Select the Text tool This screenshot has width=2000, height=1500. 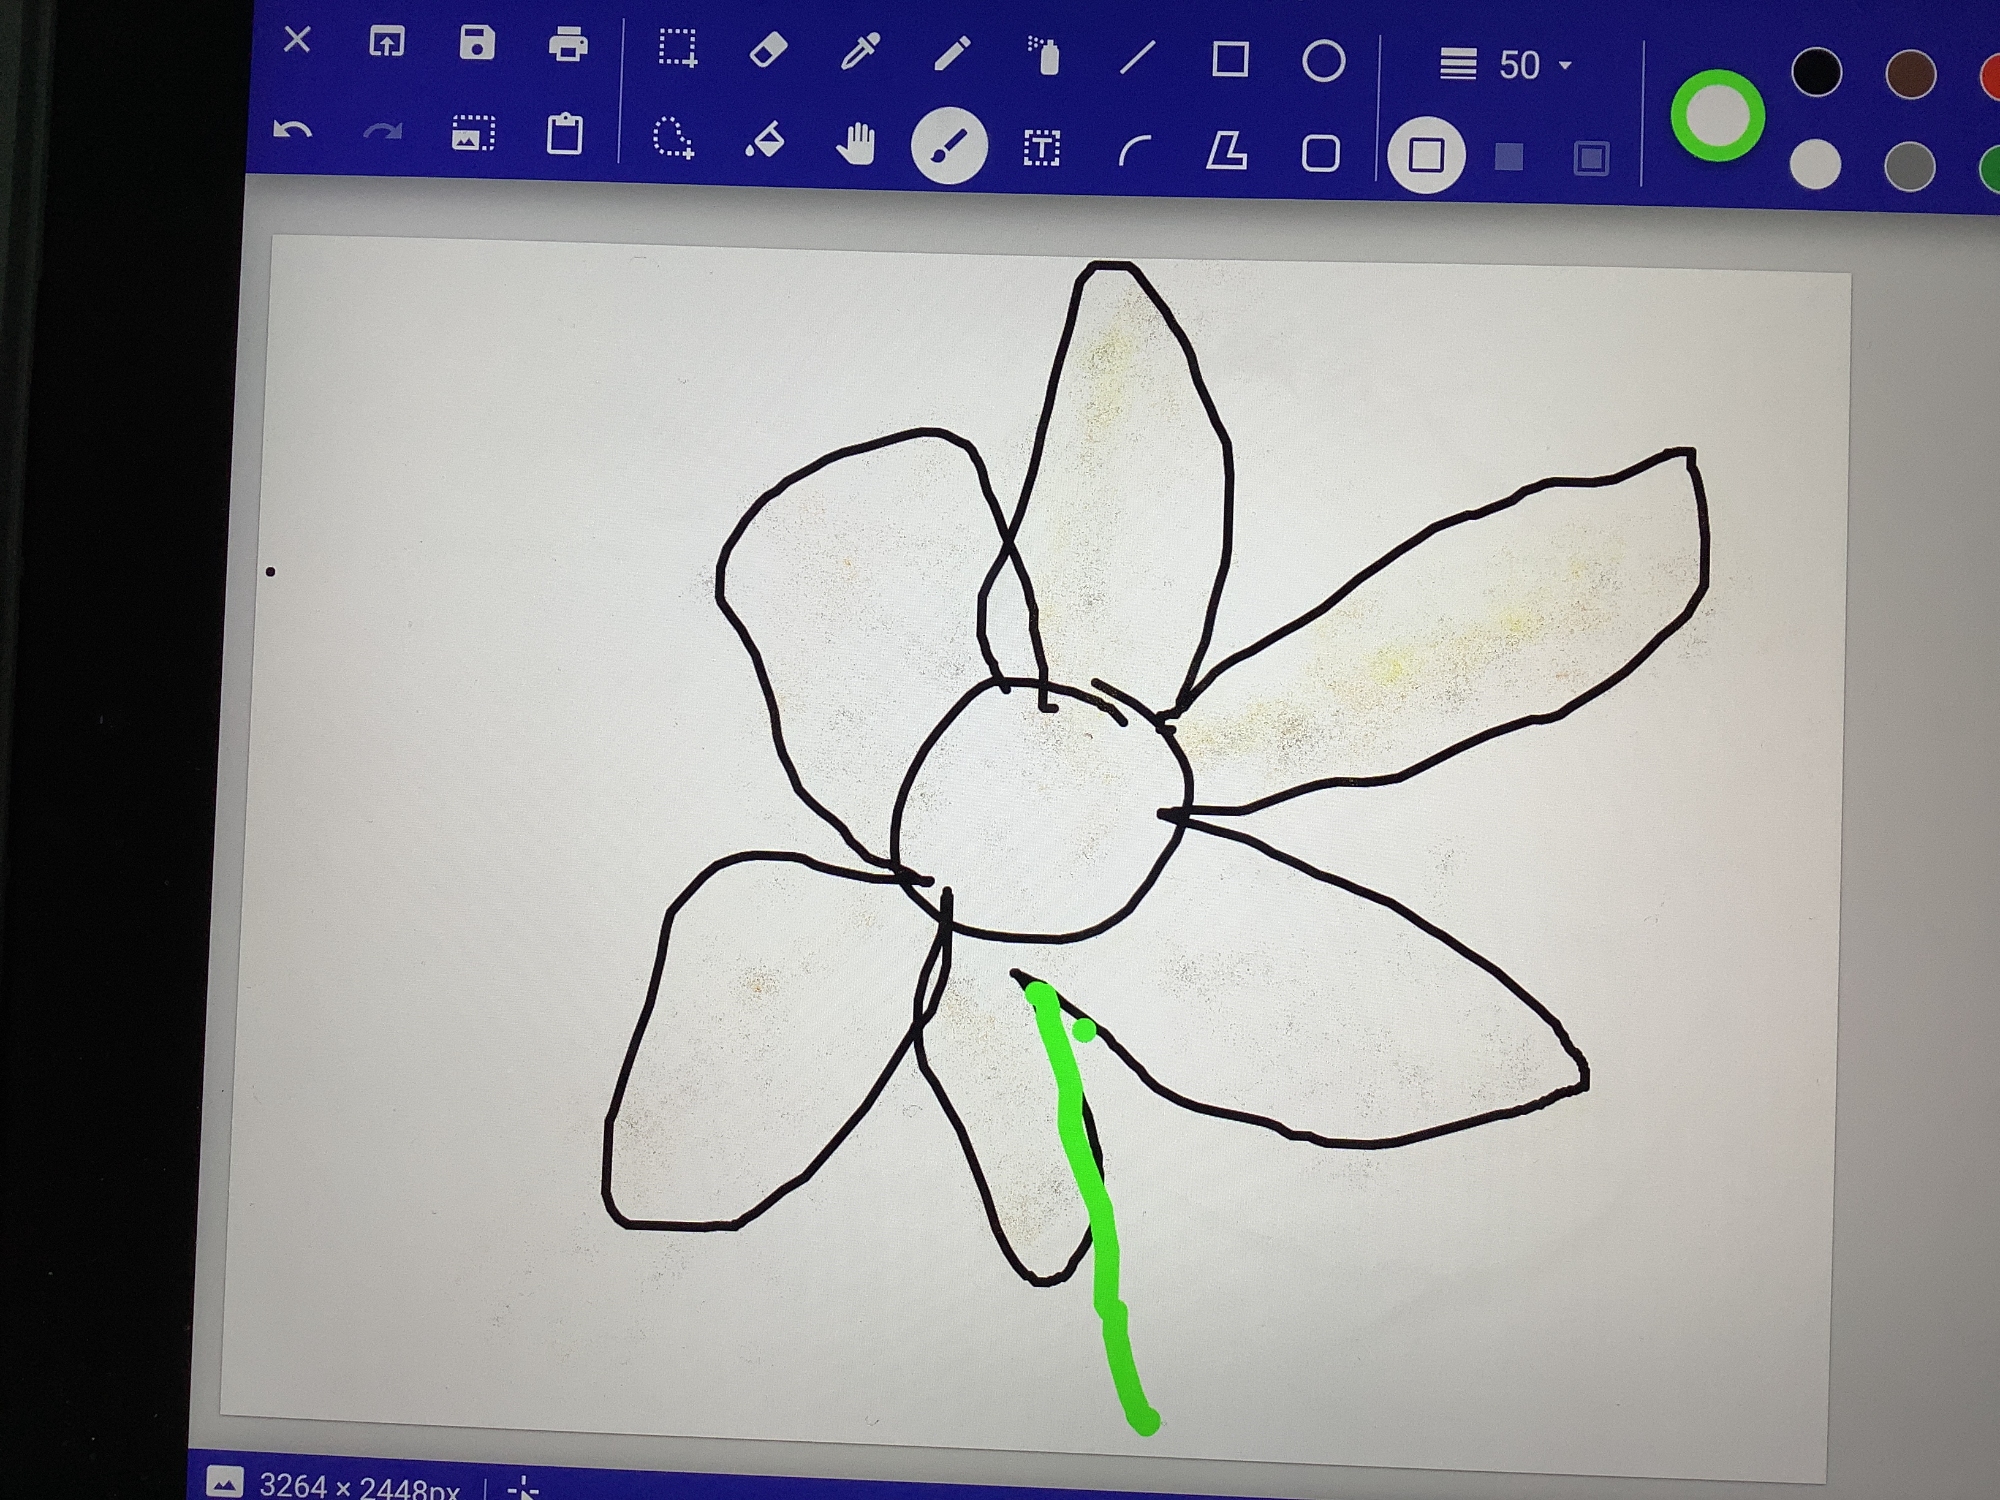tap(1041, 149)
